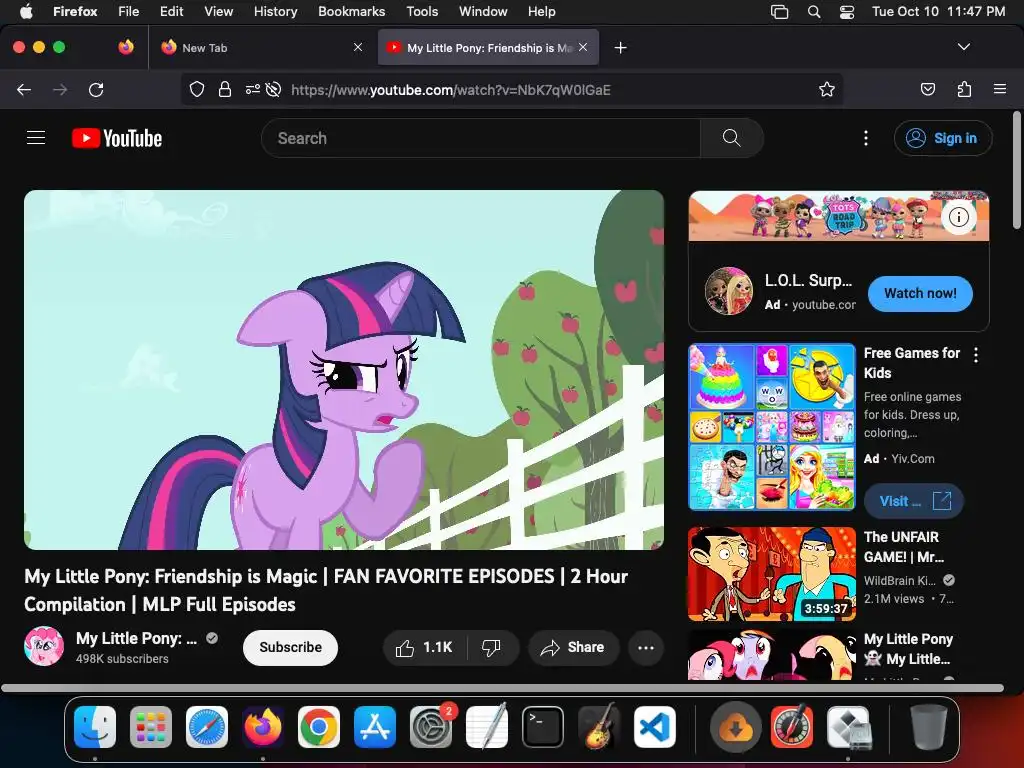Click the horizontal scrollbar
The width and height of the screenshot is (1024, 768).
502,688
